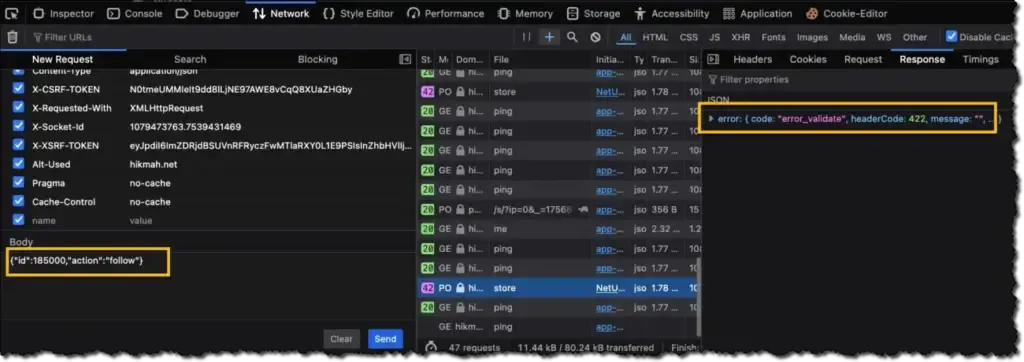Image resolution: width=1024 pixels, height=362 pixels.
Task: Uncheck the Pragma header checkbox
Action: point(18,183)
